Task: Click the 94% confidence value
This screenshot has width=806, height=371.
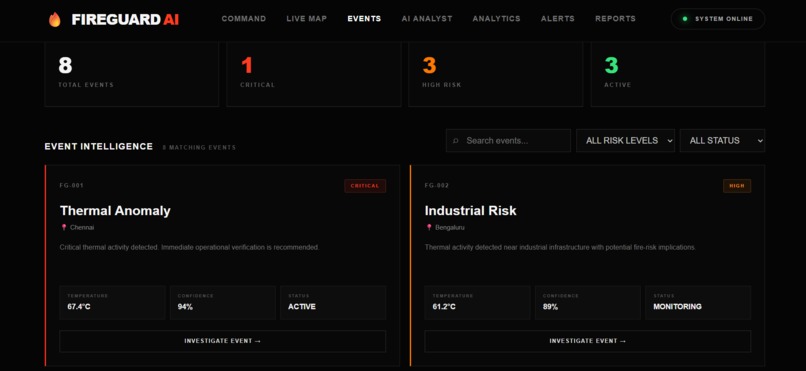Action: 185,307
